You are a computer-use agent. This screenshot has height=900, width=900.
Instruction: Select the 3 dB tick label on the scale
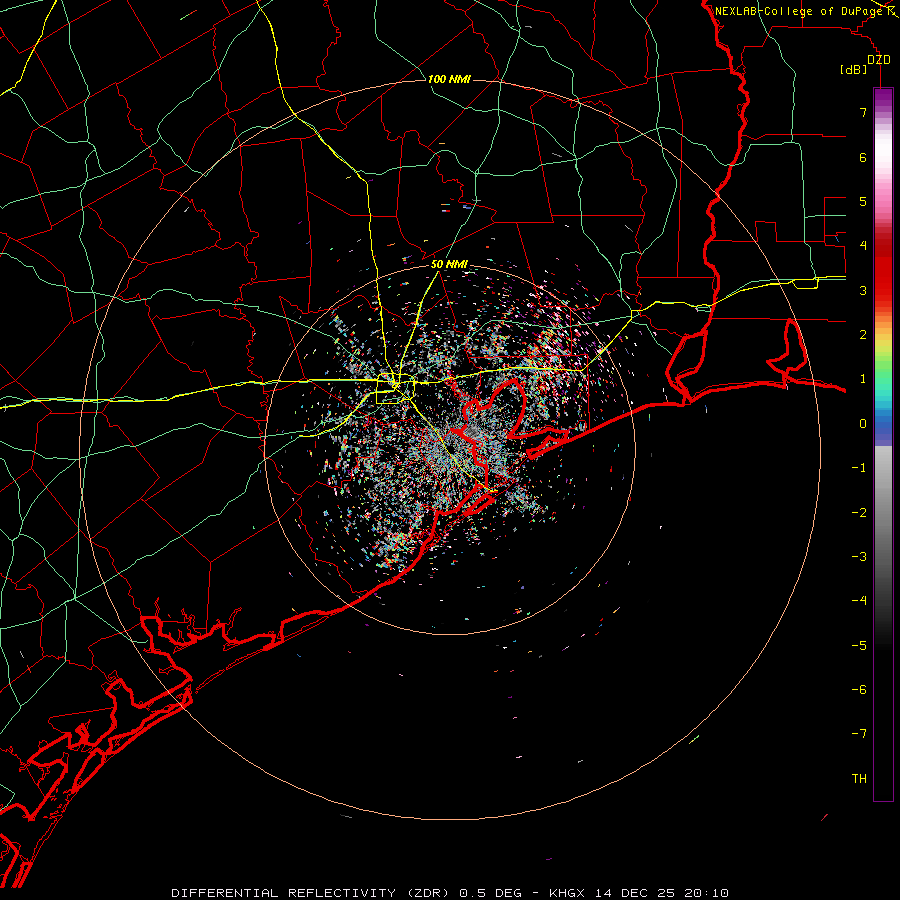click(x=863, y=290)
